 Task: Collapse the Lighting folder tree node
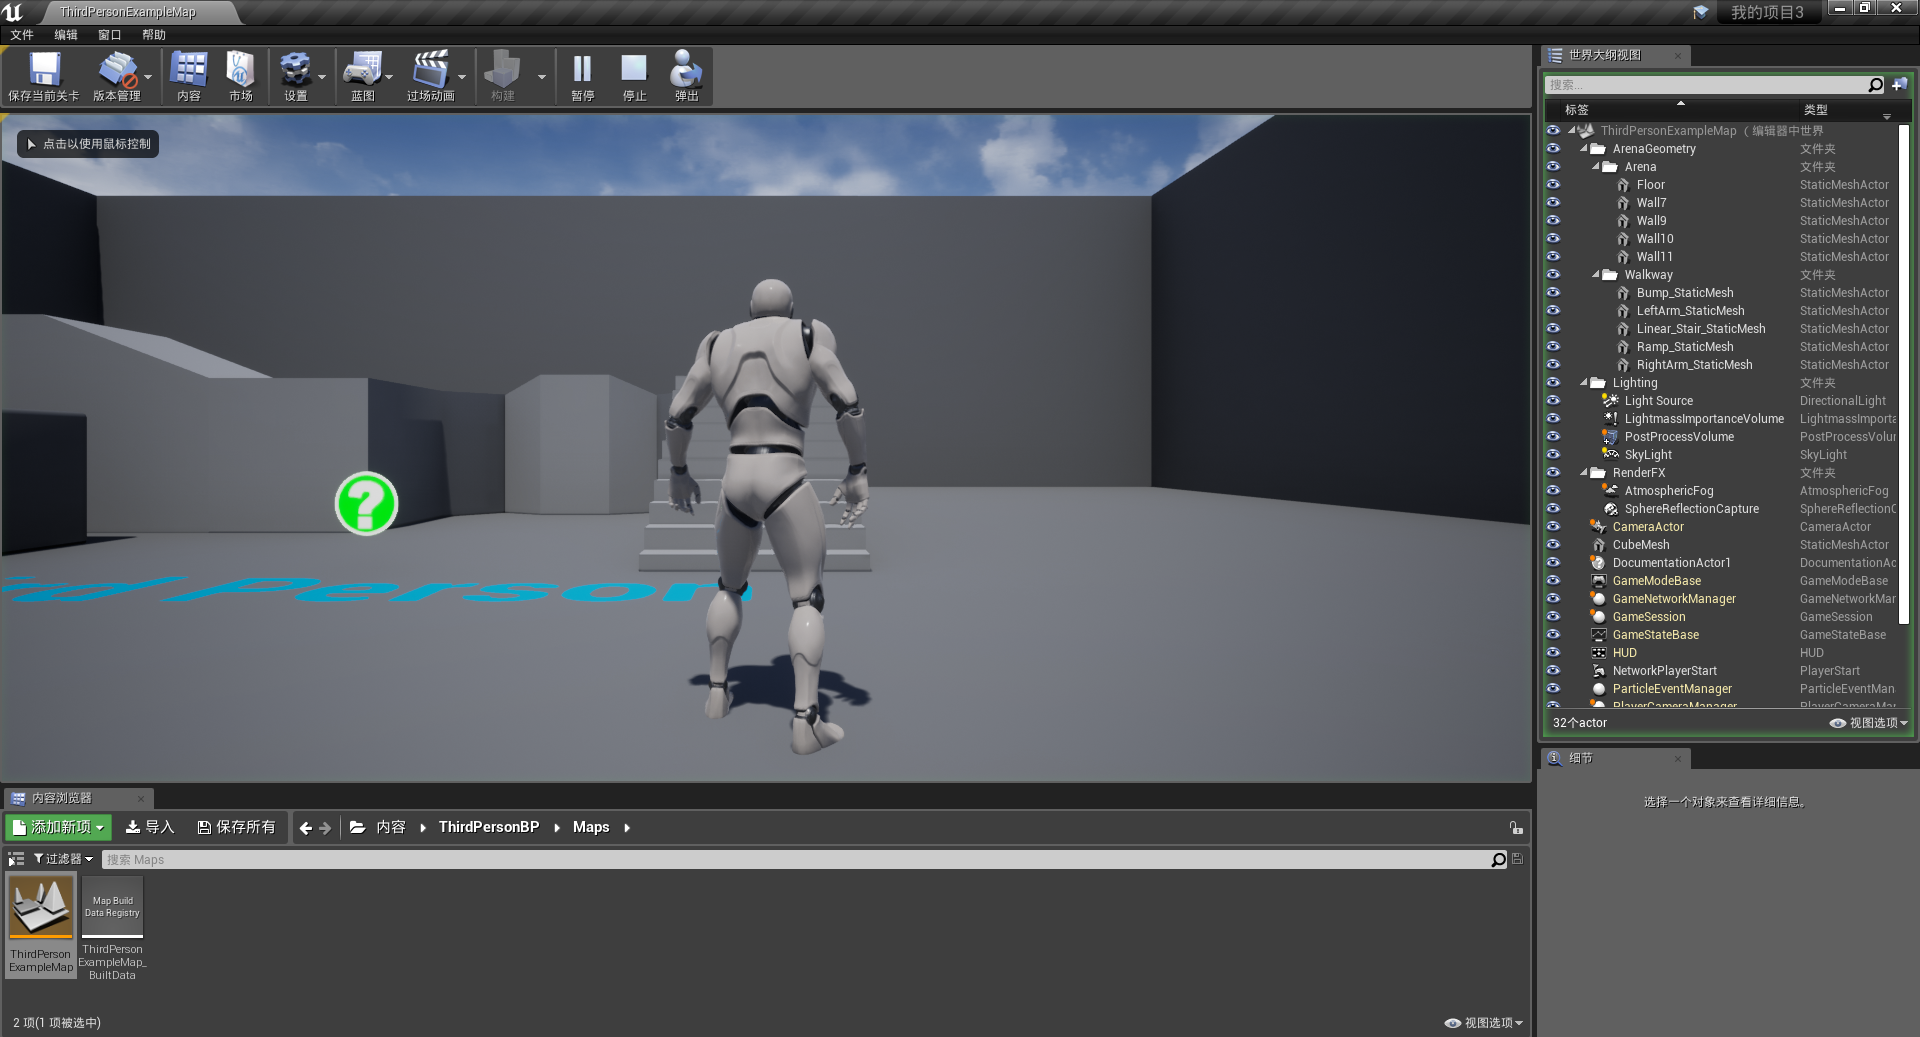[1584, 383]
